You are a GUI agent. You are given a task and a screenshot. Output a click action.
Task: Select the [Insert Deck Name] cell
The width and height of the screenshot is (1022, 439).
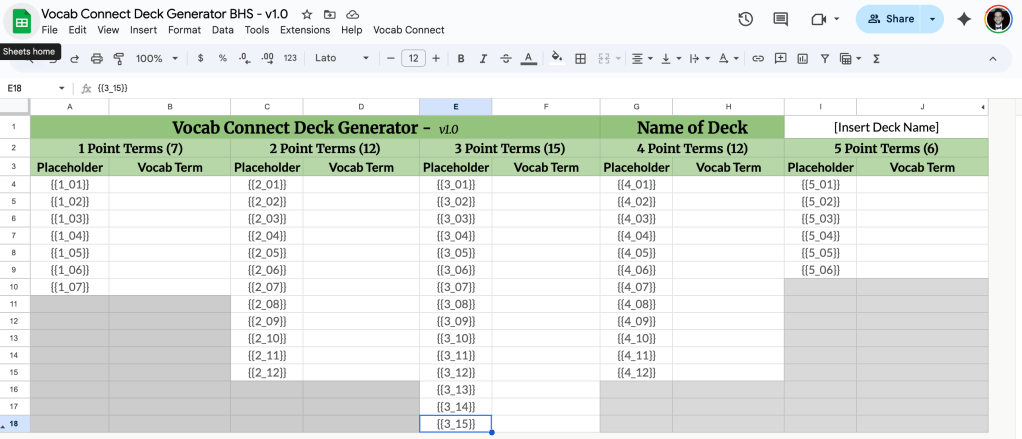885,127
